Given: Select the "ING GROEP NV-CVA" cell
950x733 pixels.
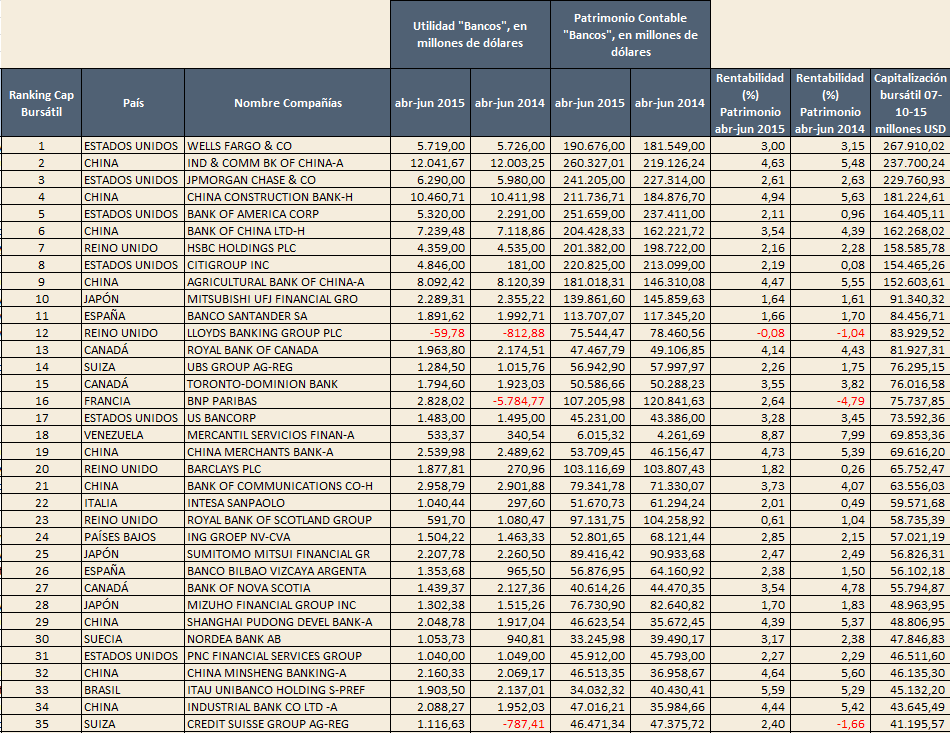Looking at the screenshot, I should (x=288, y=536).
